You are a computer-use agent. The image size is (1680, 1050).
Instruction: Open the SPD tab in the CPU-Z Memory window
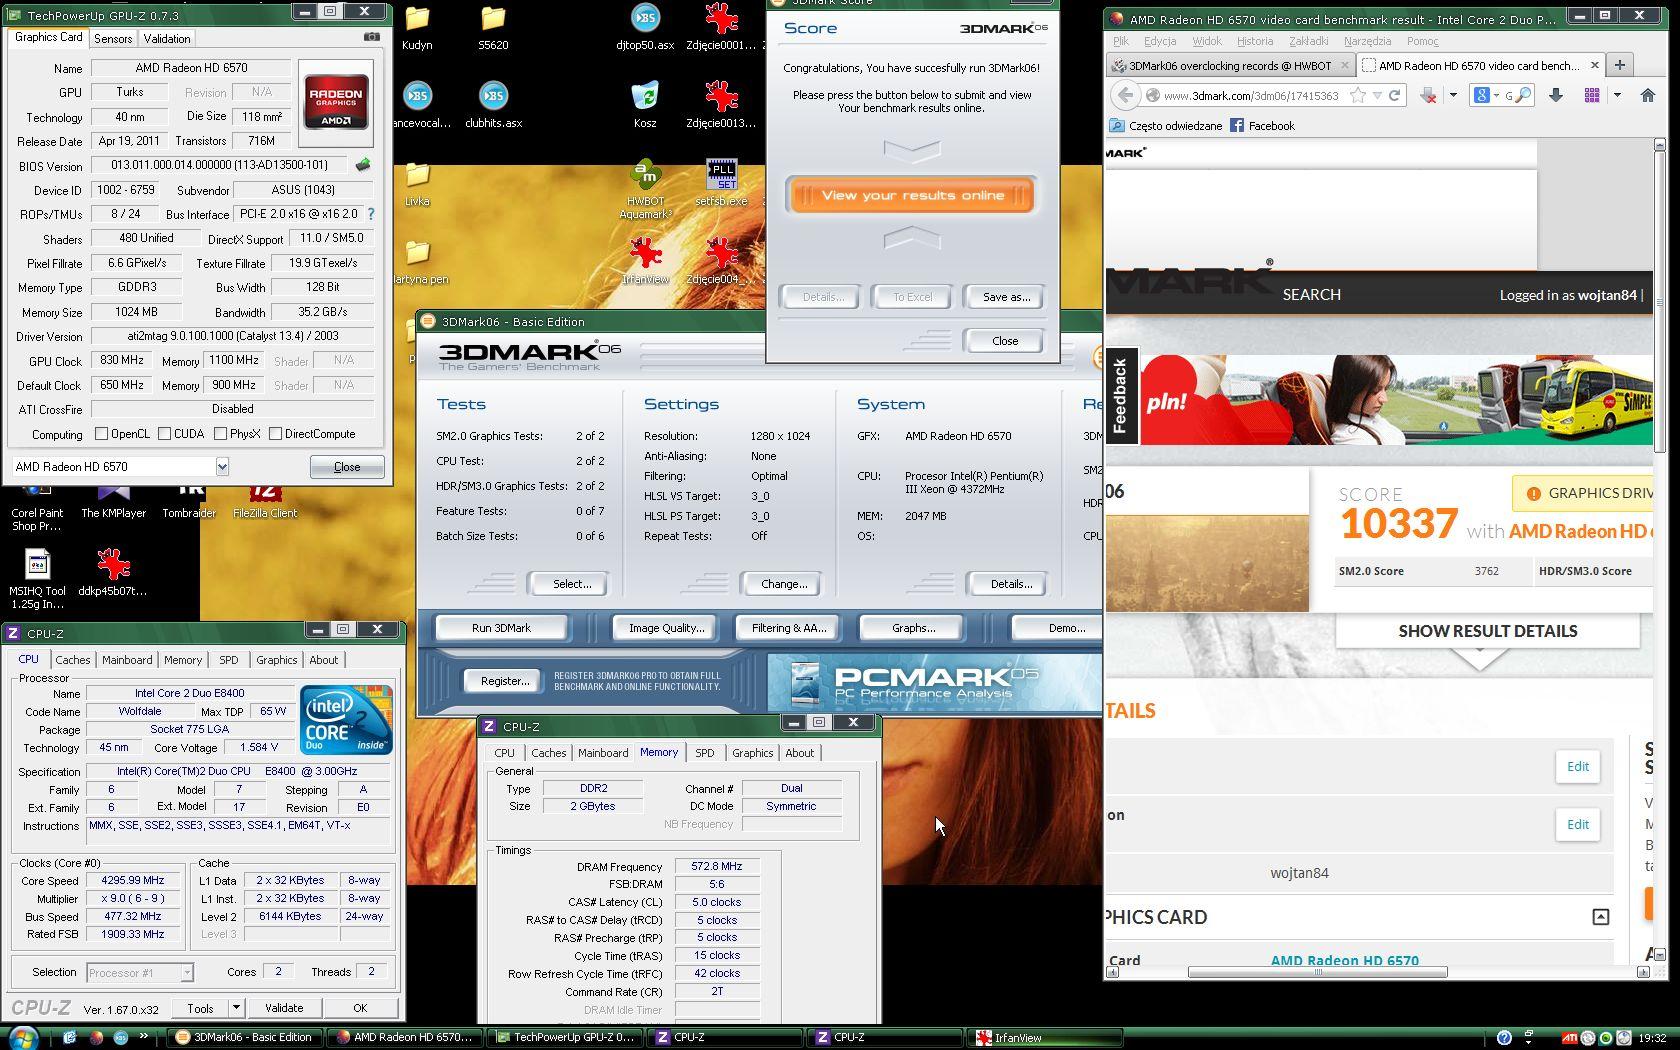click(705, 753)
